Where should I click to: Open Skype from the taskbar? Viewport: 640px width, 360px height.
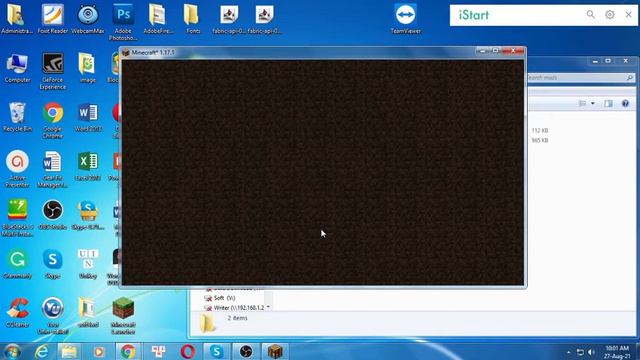pyautogui.click(x=216, y=351)
